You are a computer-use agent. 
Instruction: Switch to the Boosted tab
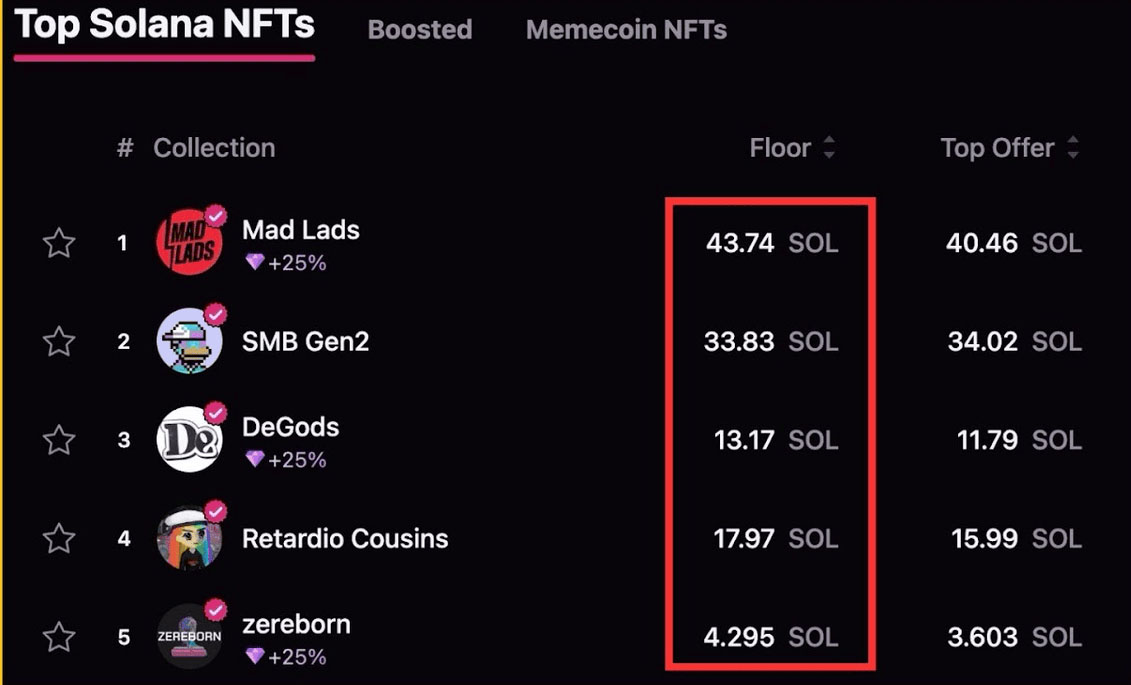[420, 30]
